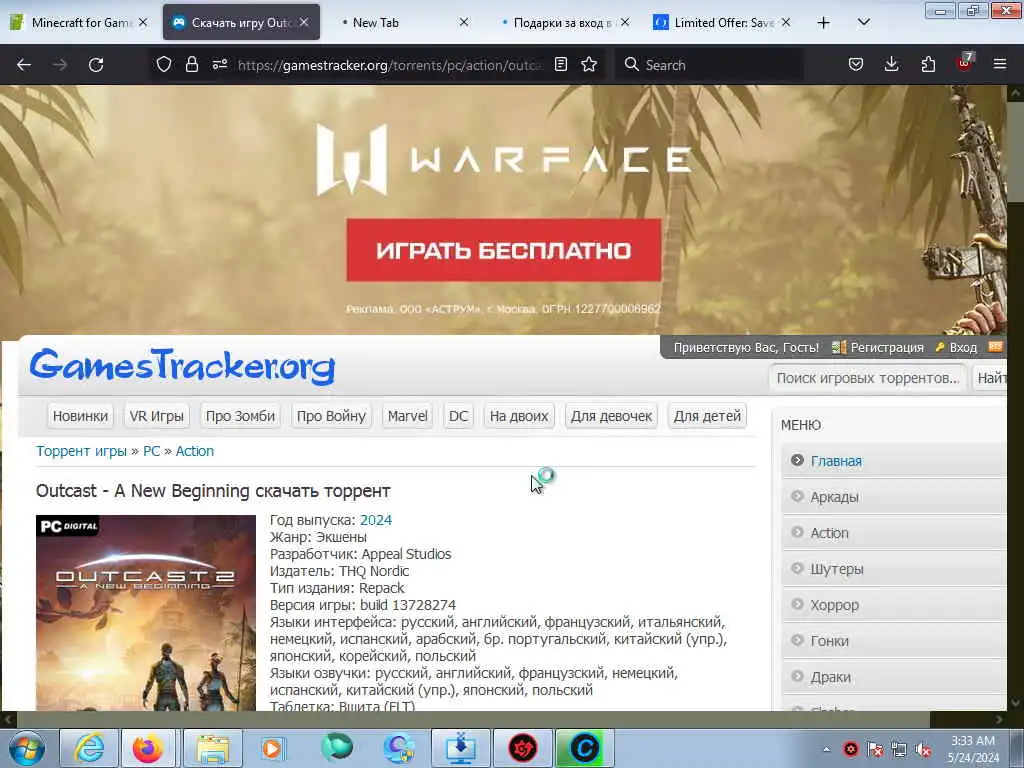Screen dimensions: 1024x768
Task: Click the taskbar clock showing 3:33 AM
Action: coord(973,749)
